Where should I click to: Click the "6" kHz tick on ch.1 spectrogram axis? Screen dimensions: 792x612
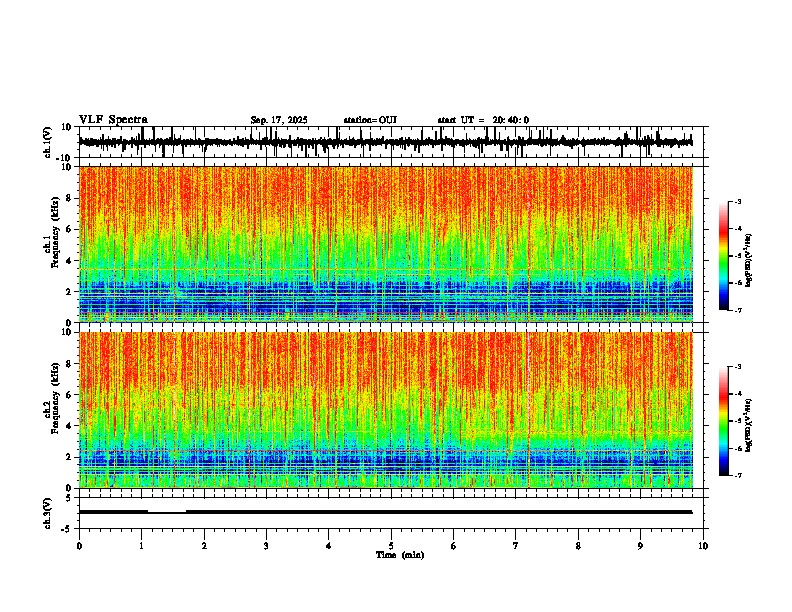point(70,229)
